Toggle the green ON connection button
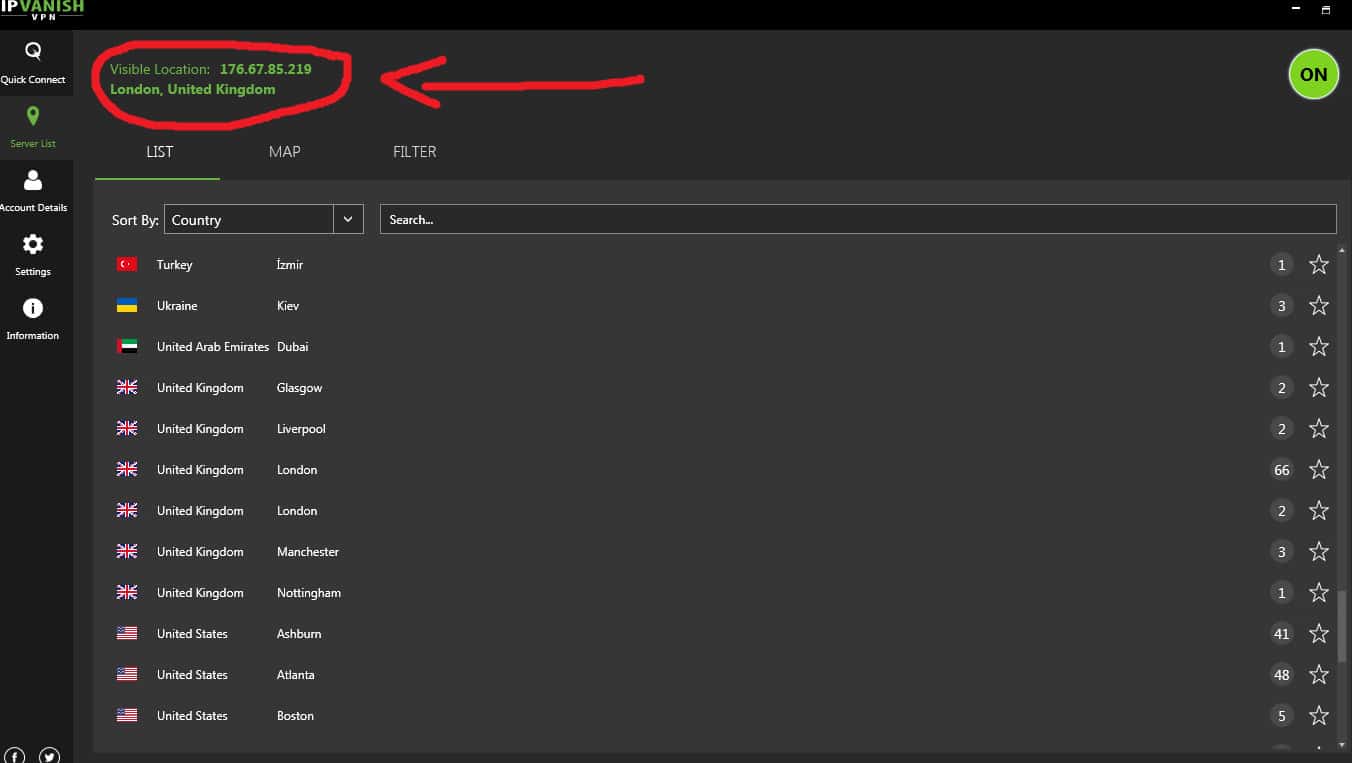Image resolution: width=1352 pixels, height=763 pixels. tap(1313, 74)
